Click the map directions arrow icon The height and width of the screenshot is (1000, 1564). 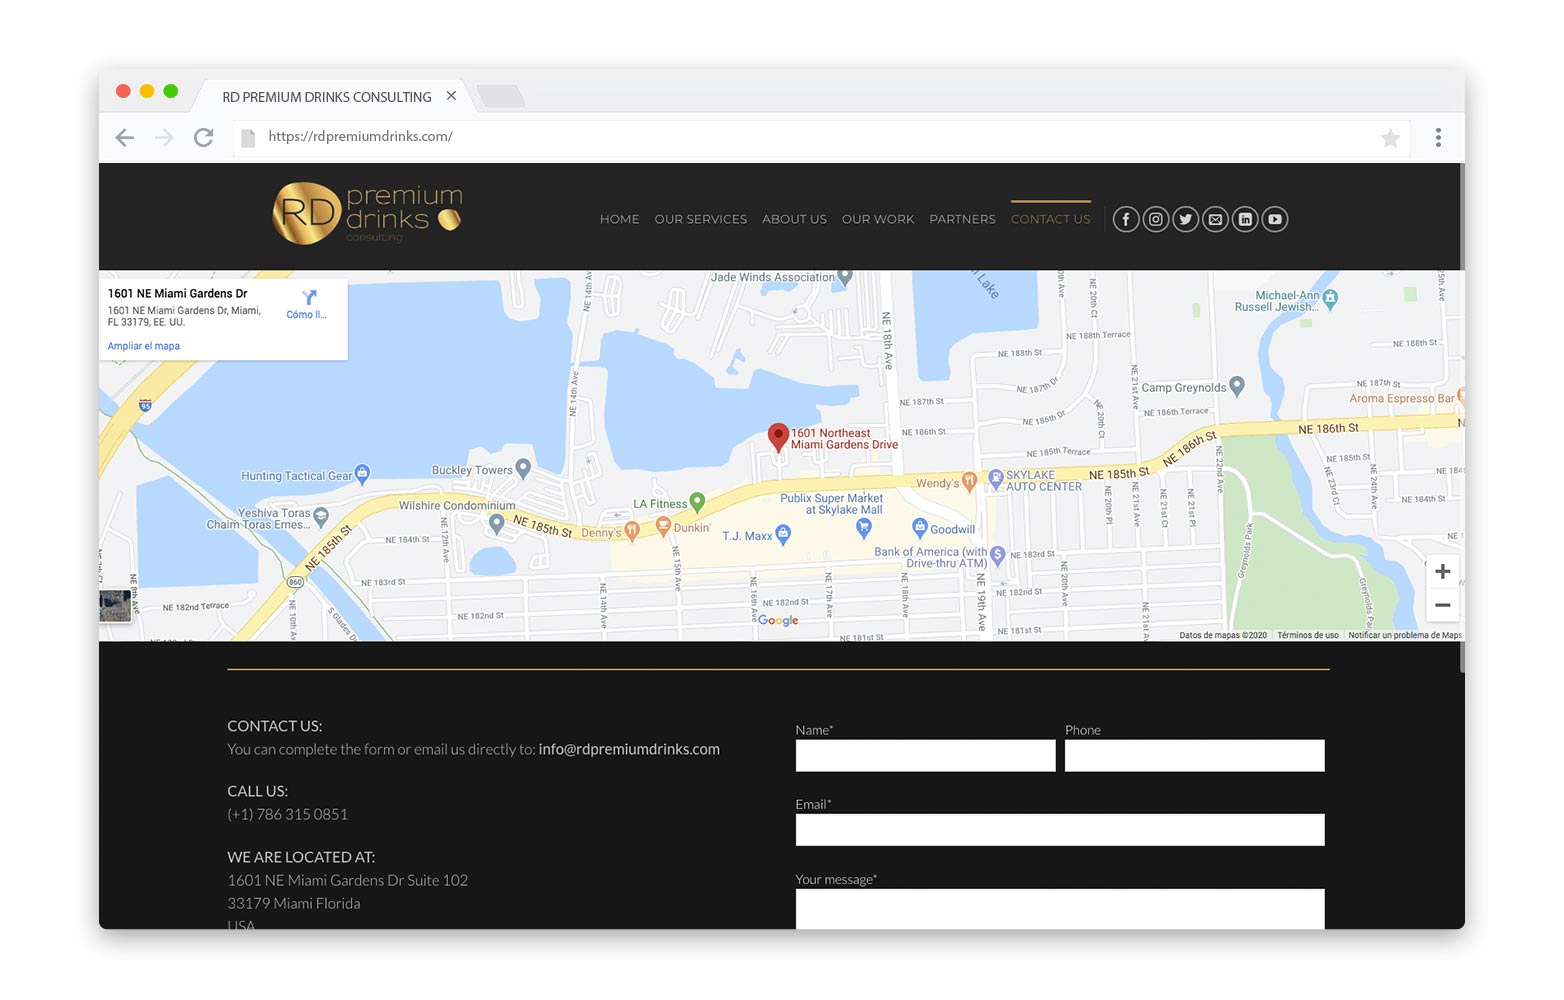(x=308, y=298)
